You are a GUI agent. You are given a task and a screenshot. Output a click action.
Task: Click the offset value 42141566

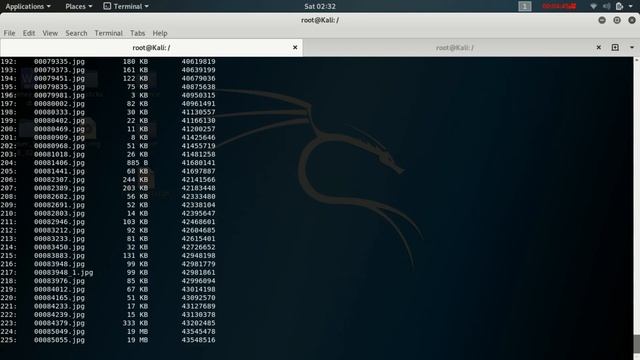[198, 180]
